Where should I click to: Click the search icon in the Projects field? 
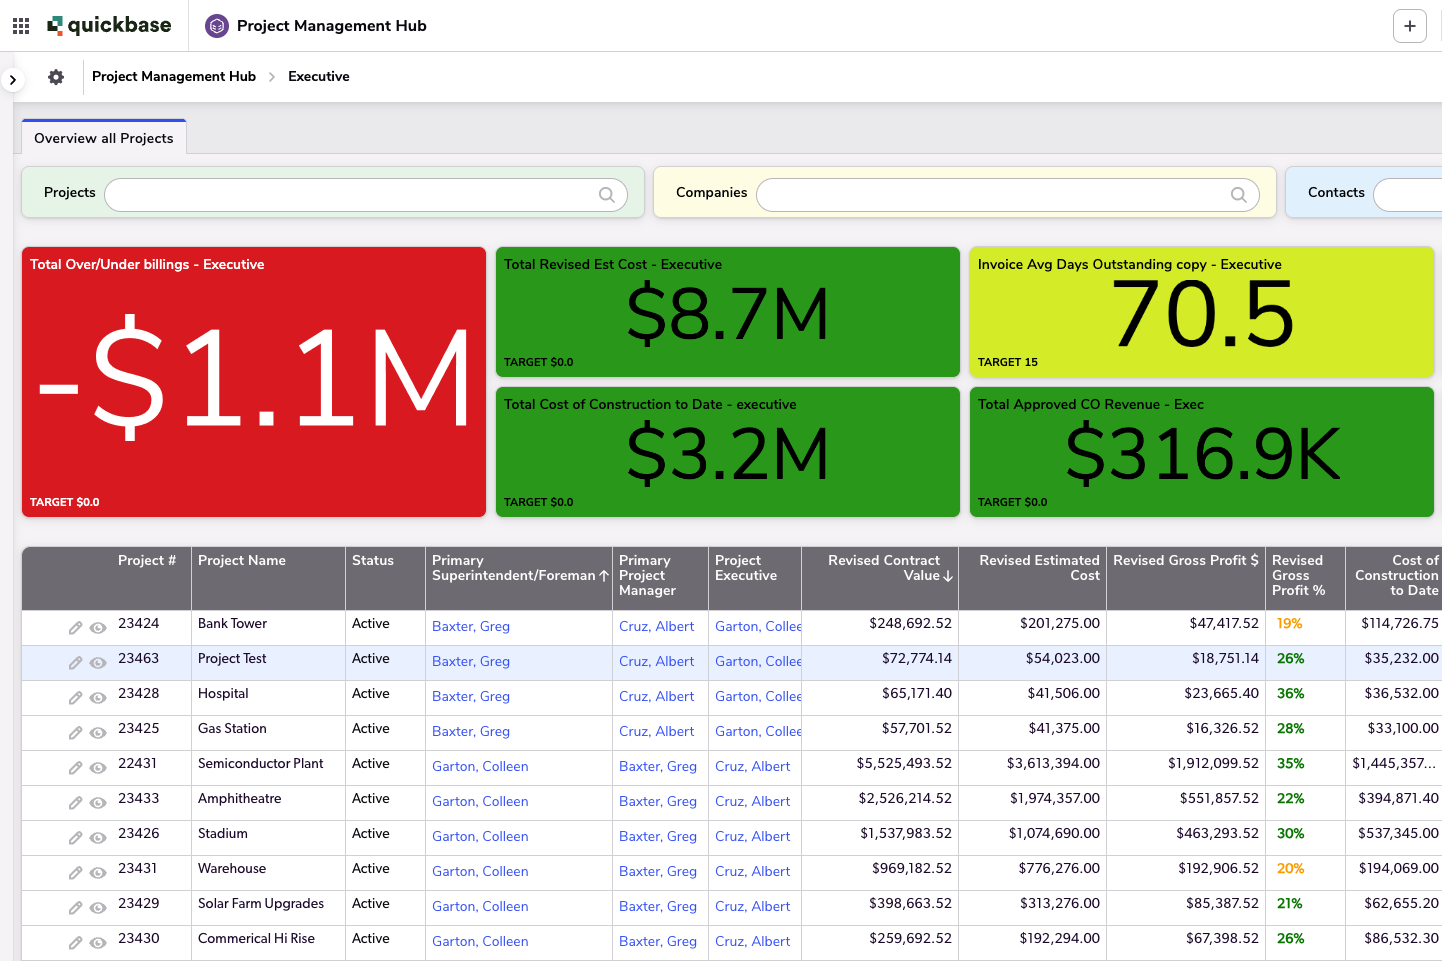point(606,195)
